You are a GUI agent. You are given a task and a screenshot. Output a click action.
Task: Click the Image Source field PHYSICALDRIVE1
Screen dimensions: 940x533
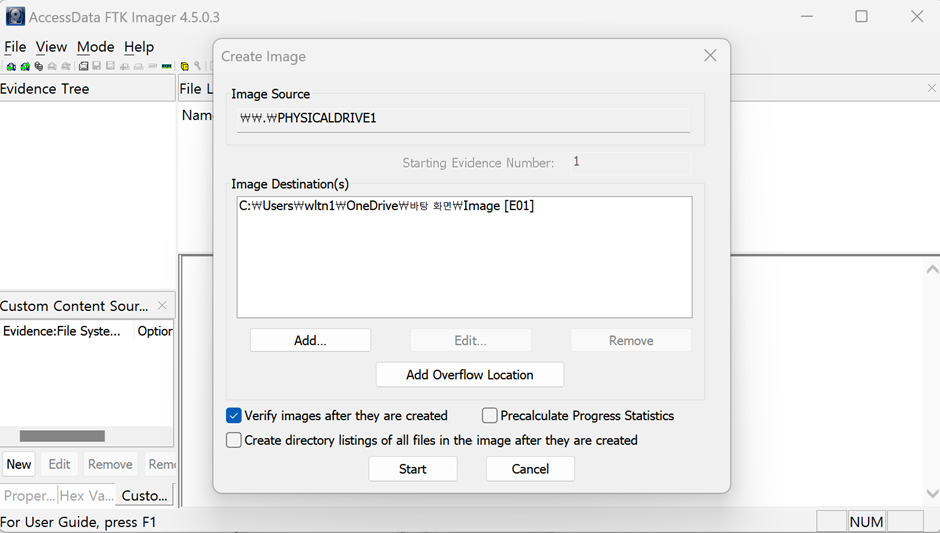click(463, 119)
